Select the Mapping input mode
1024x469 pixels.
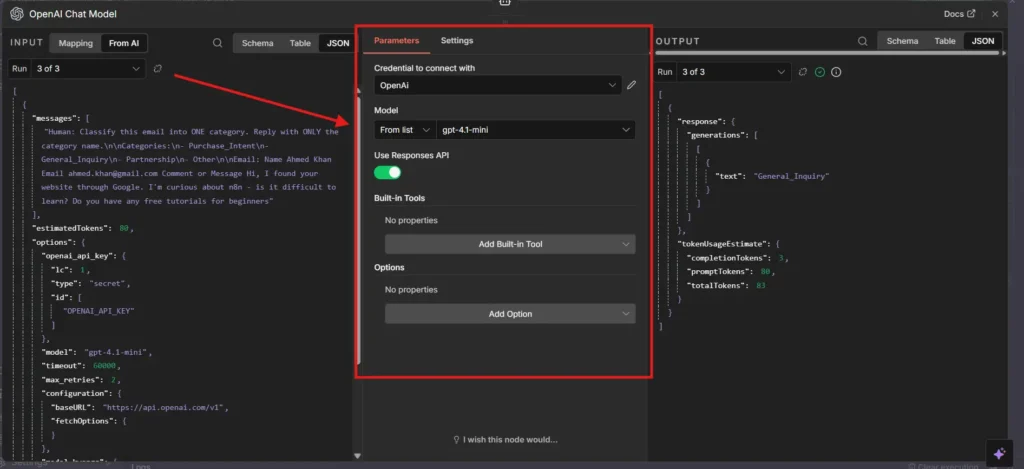pyautogui.click(x=76, y=43)
